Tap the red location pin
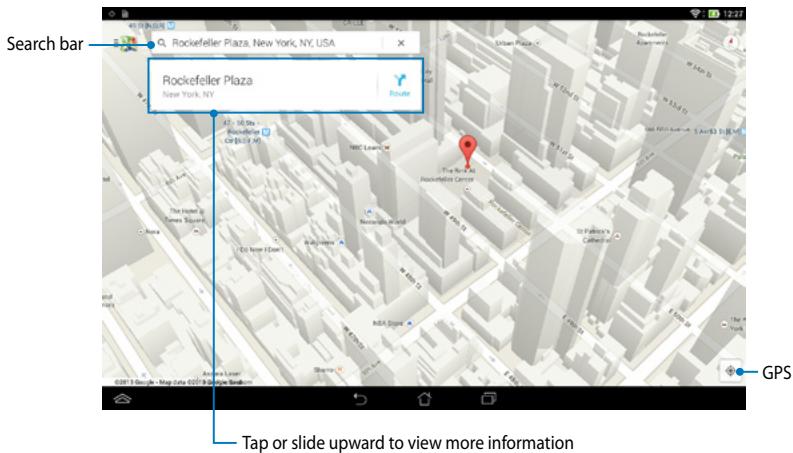The image size is (793, 453). coord(468,151)
